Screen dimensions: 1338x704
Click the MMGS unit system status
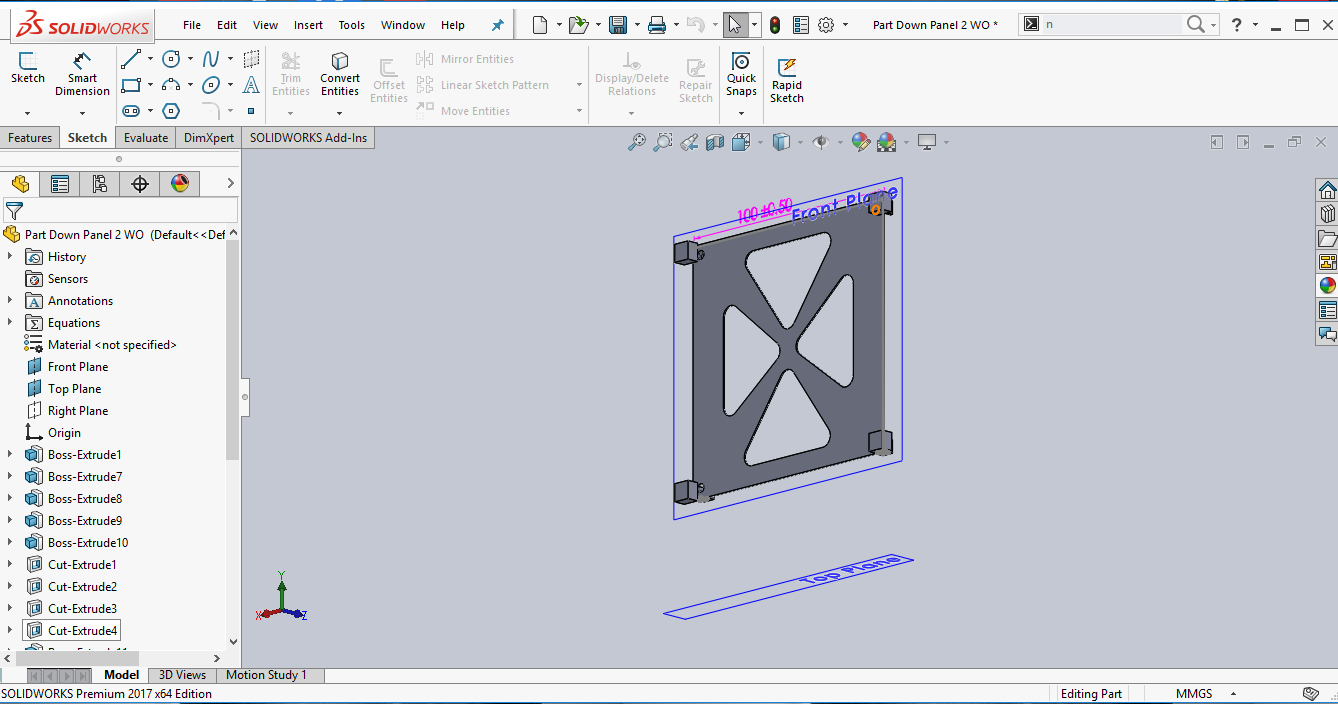1194,694
